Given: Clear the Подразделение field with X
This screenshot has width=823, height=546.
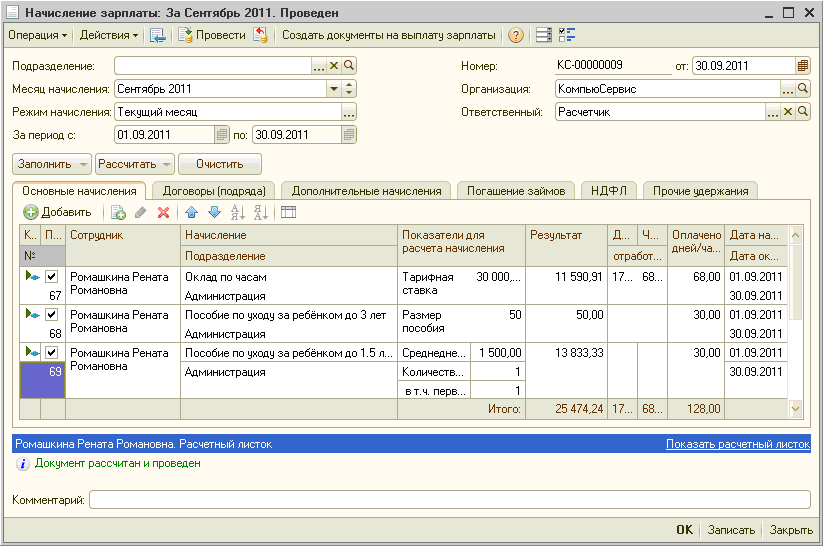Looking at the screenshot, I should pyautogui.click(x=334, y=66).
